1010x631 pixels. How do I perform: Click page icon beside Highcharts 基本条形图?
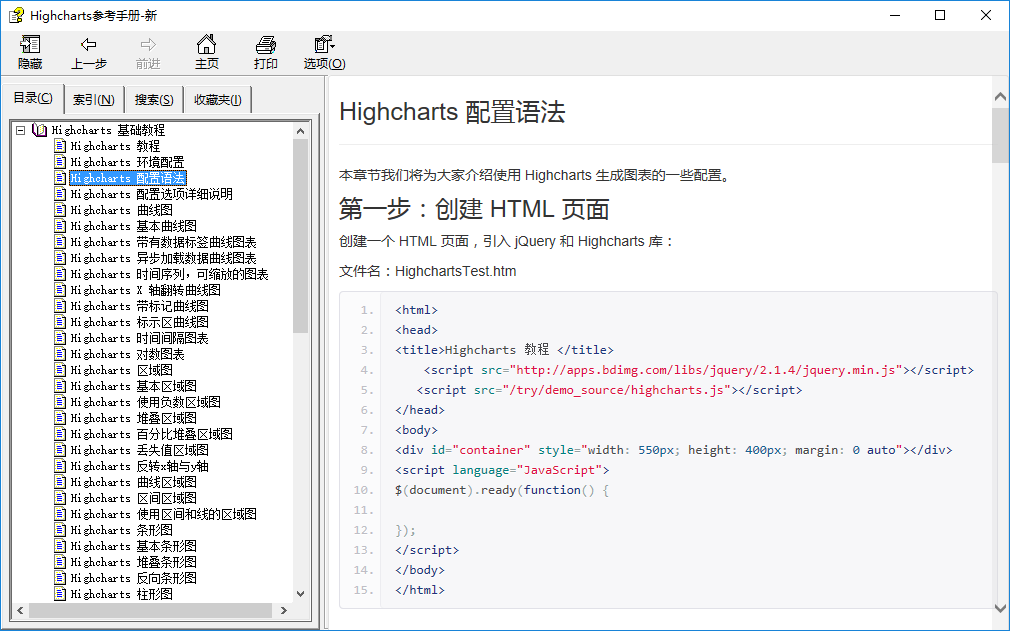pyautogui.click(x=60, y=546)
